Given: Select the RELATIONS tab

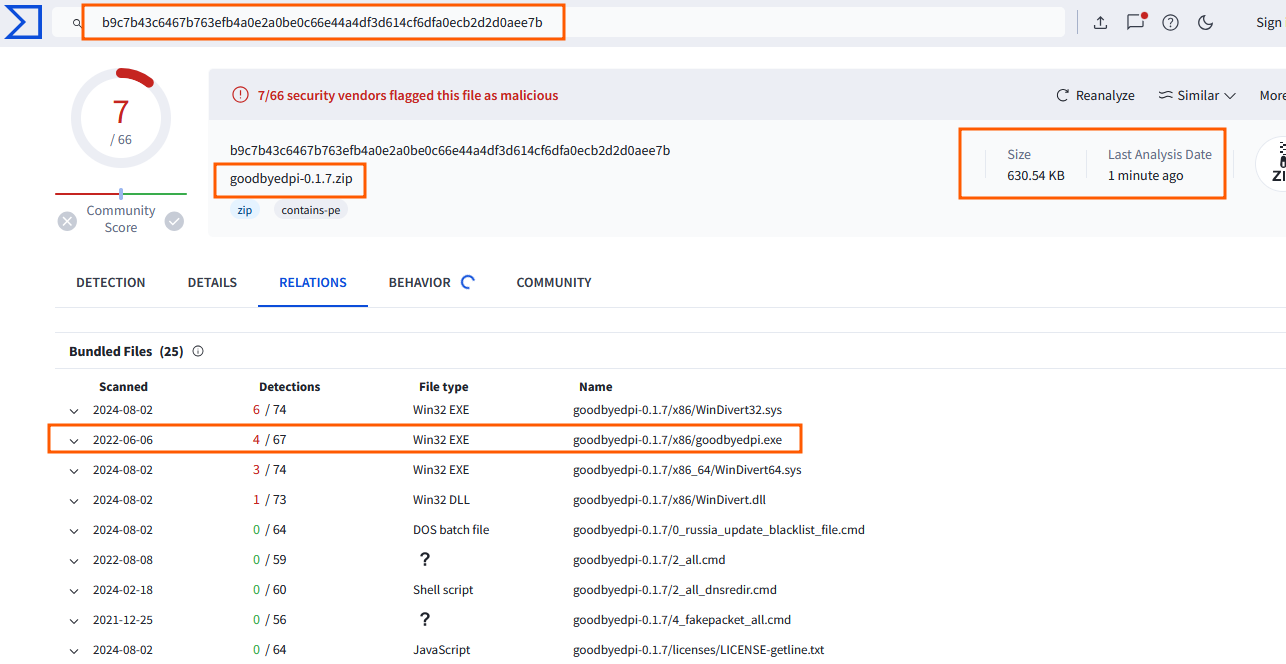Looking at the screenshot, I should coord(313,283).
